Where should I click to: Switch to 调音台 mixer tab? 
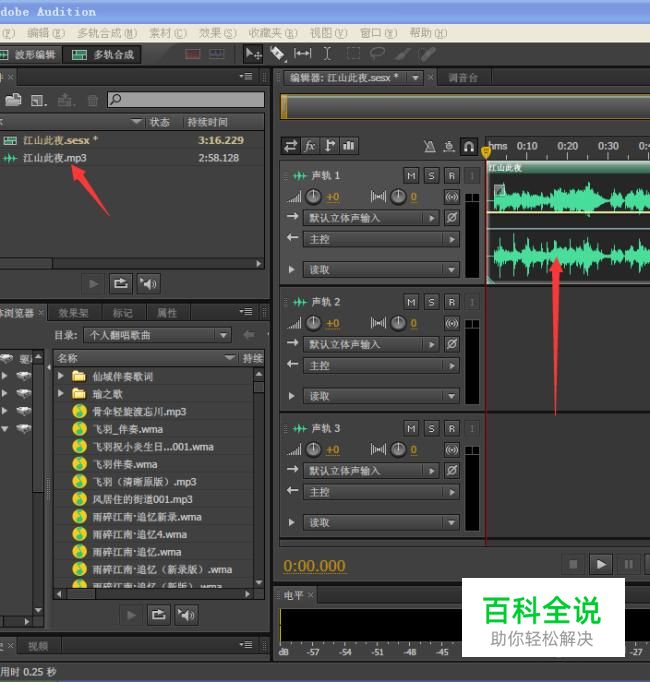[463, 78]
